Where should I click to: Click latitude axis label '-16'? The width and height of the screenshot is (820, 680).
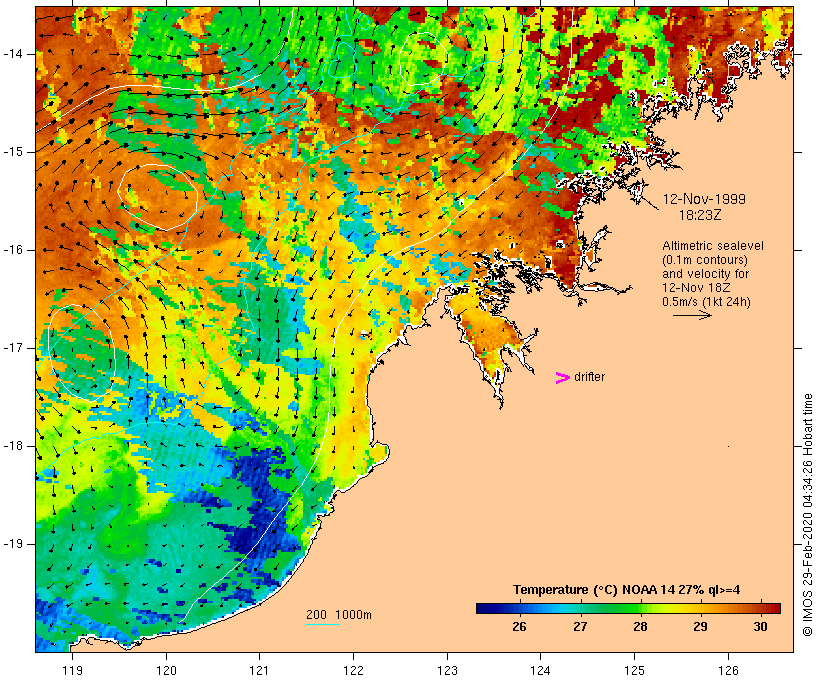[13, 250]
